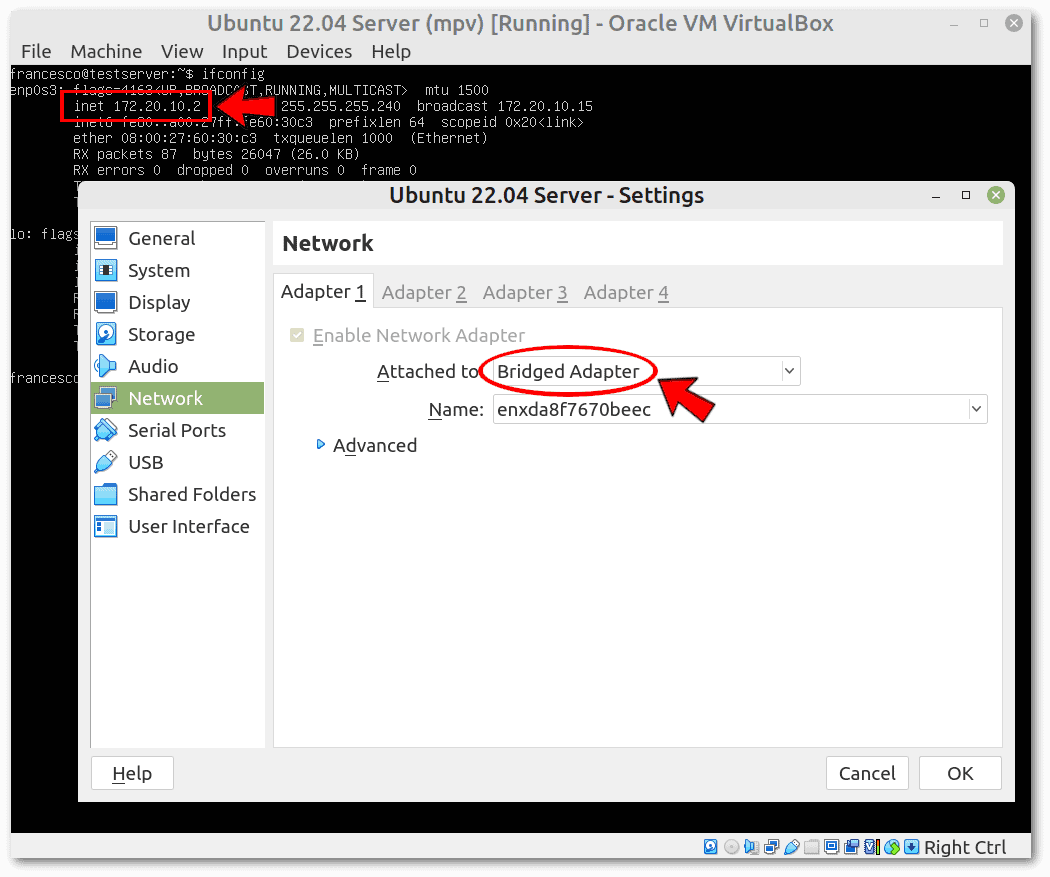Click the optical disc status icon
Screen dimensions: 1050x877
pyautogui.click(x=731, y=846)
